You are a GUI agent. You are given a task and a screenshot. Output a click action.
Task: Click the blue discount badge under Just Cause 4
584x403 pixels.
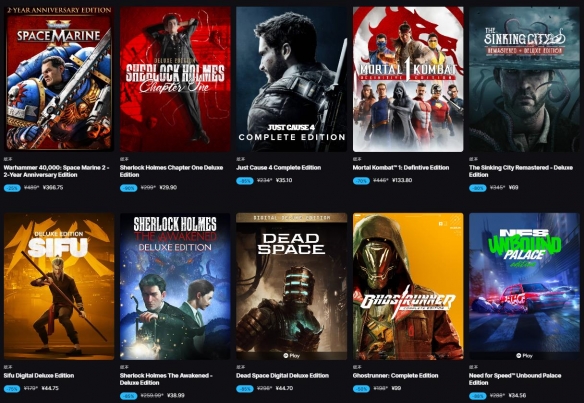click(x=245, y=181)
